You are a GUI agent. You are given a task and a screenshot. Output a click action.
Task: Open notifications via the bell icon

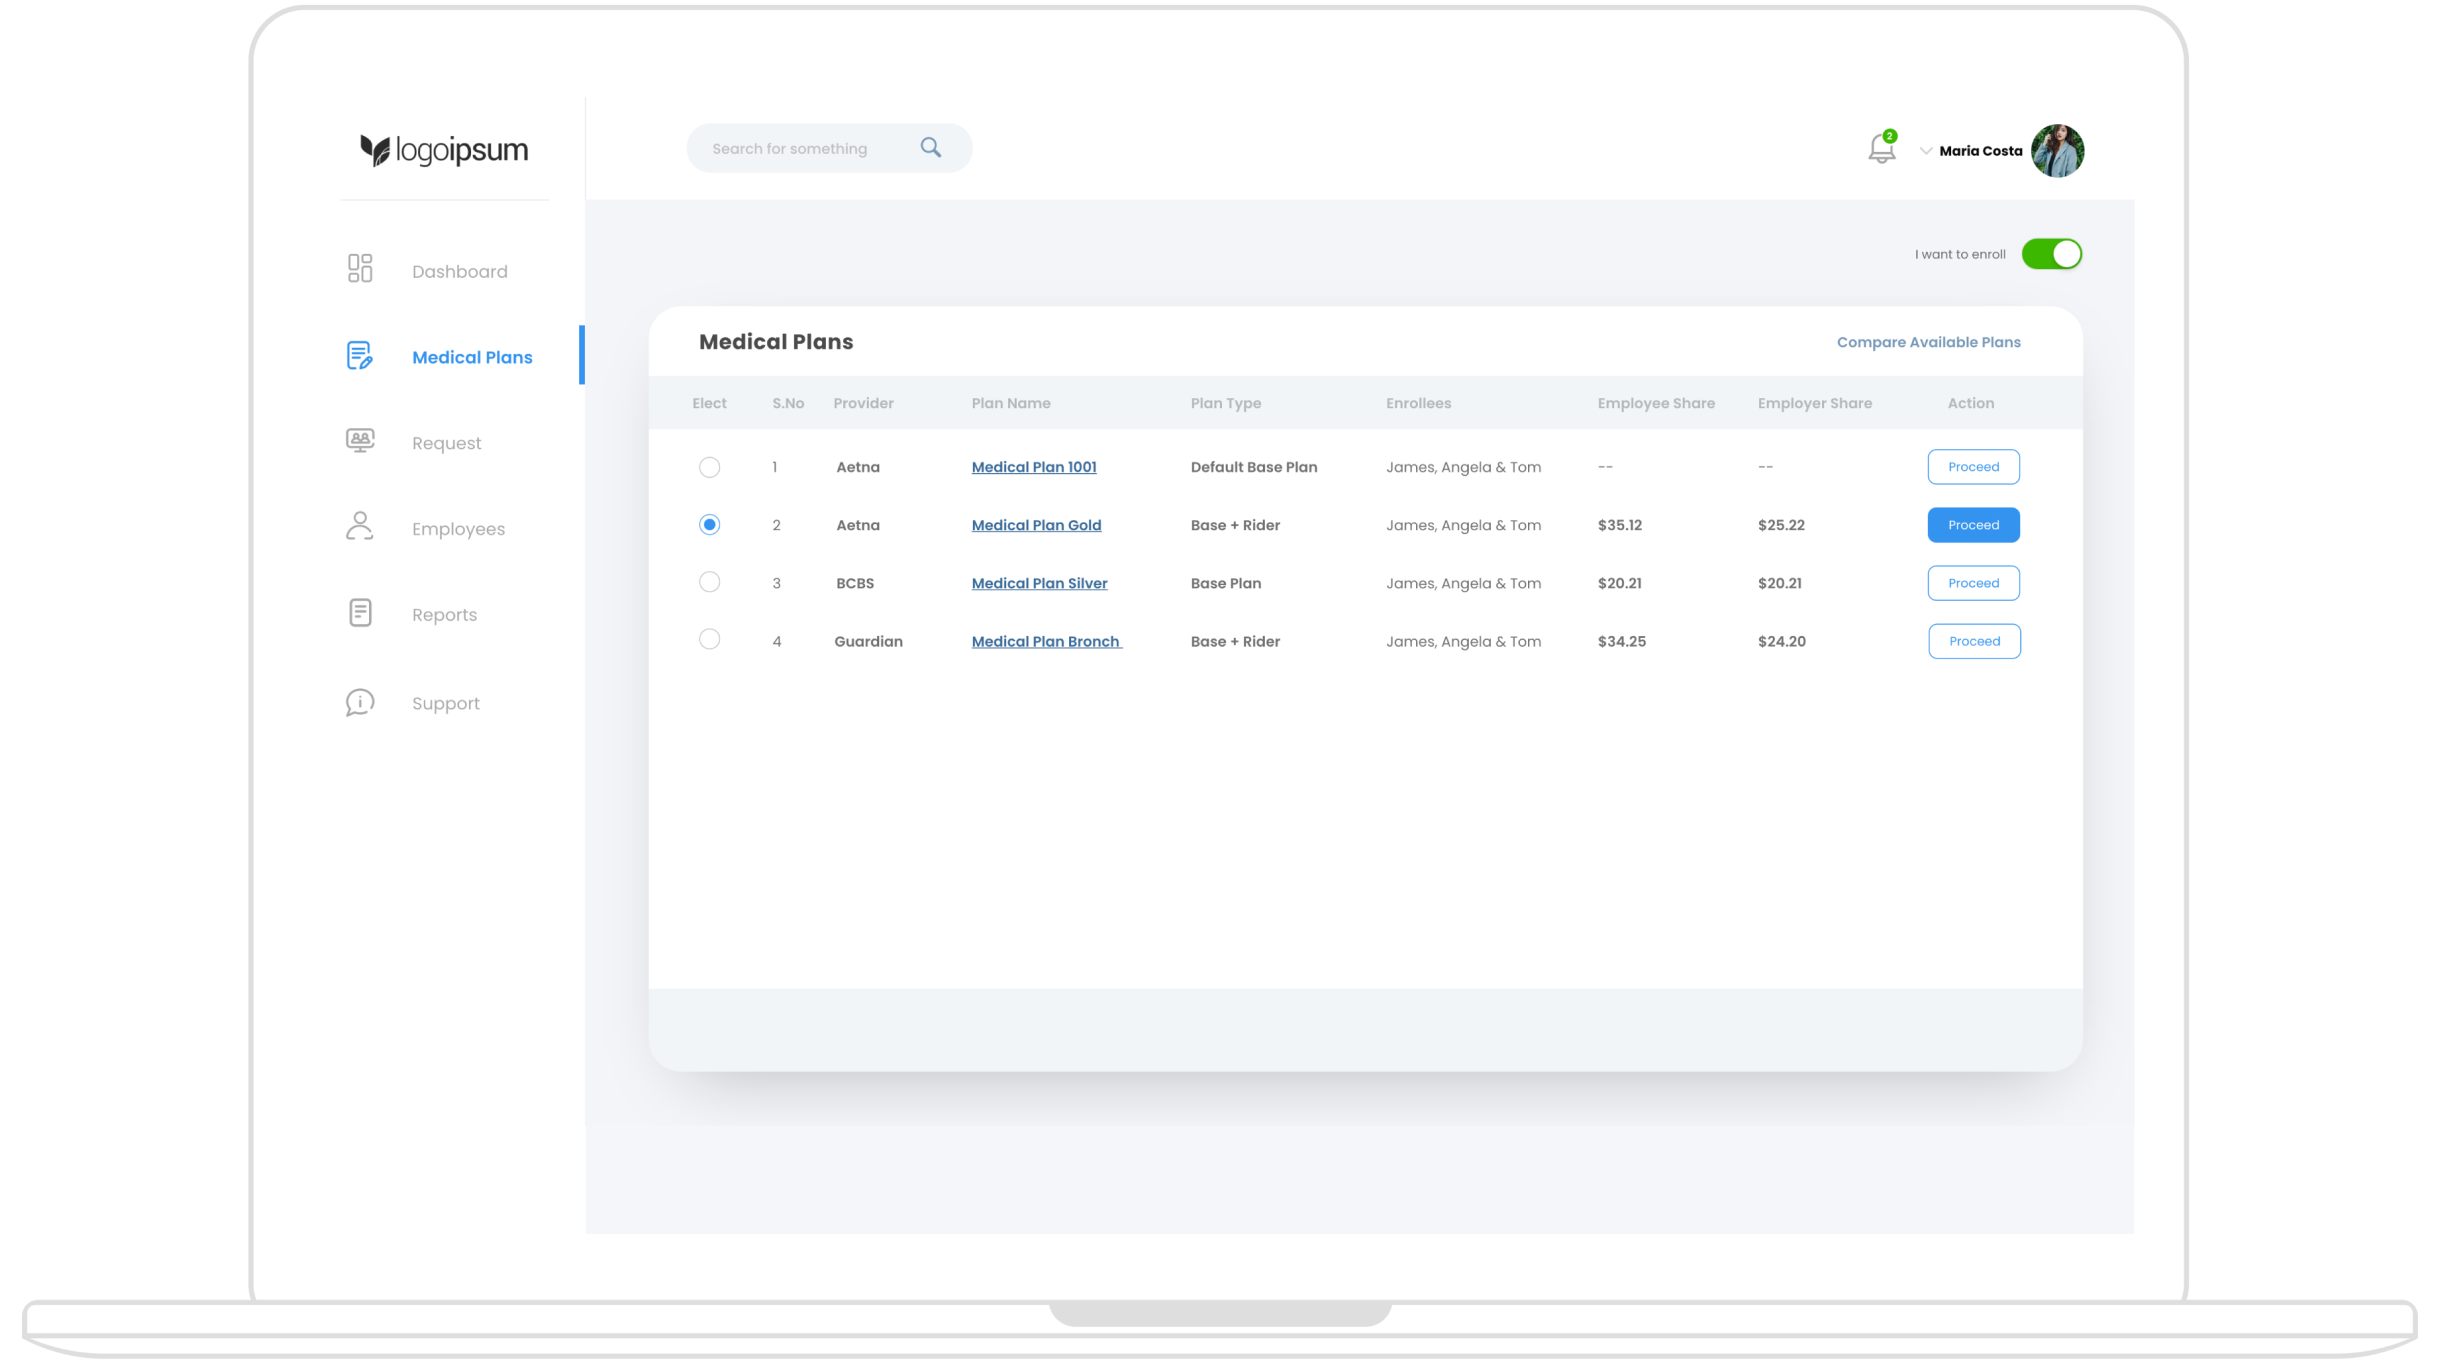[1881, 150]
